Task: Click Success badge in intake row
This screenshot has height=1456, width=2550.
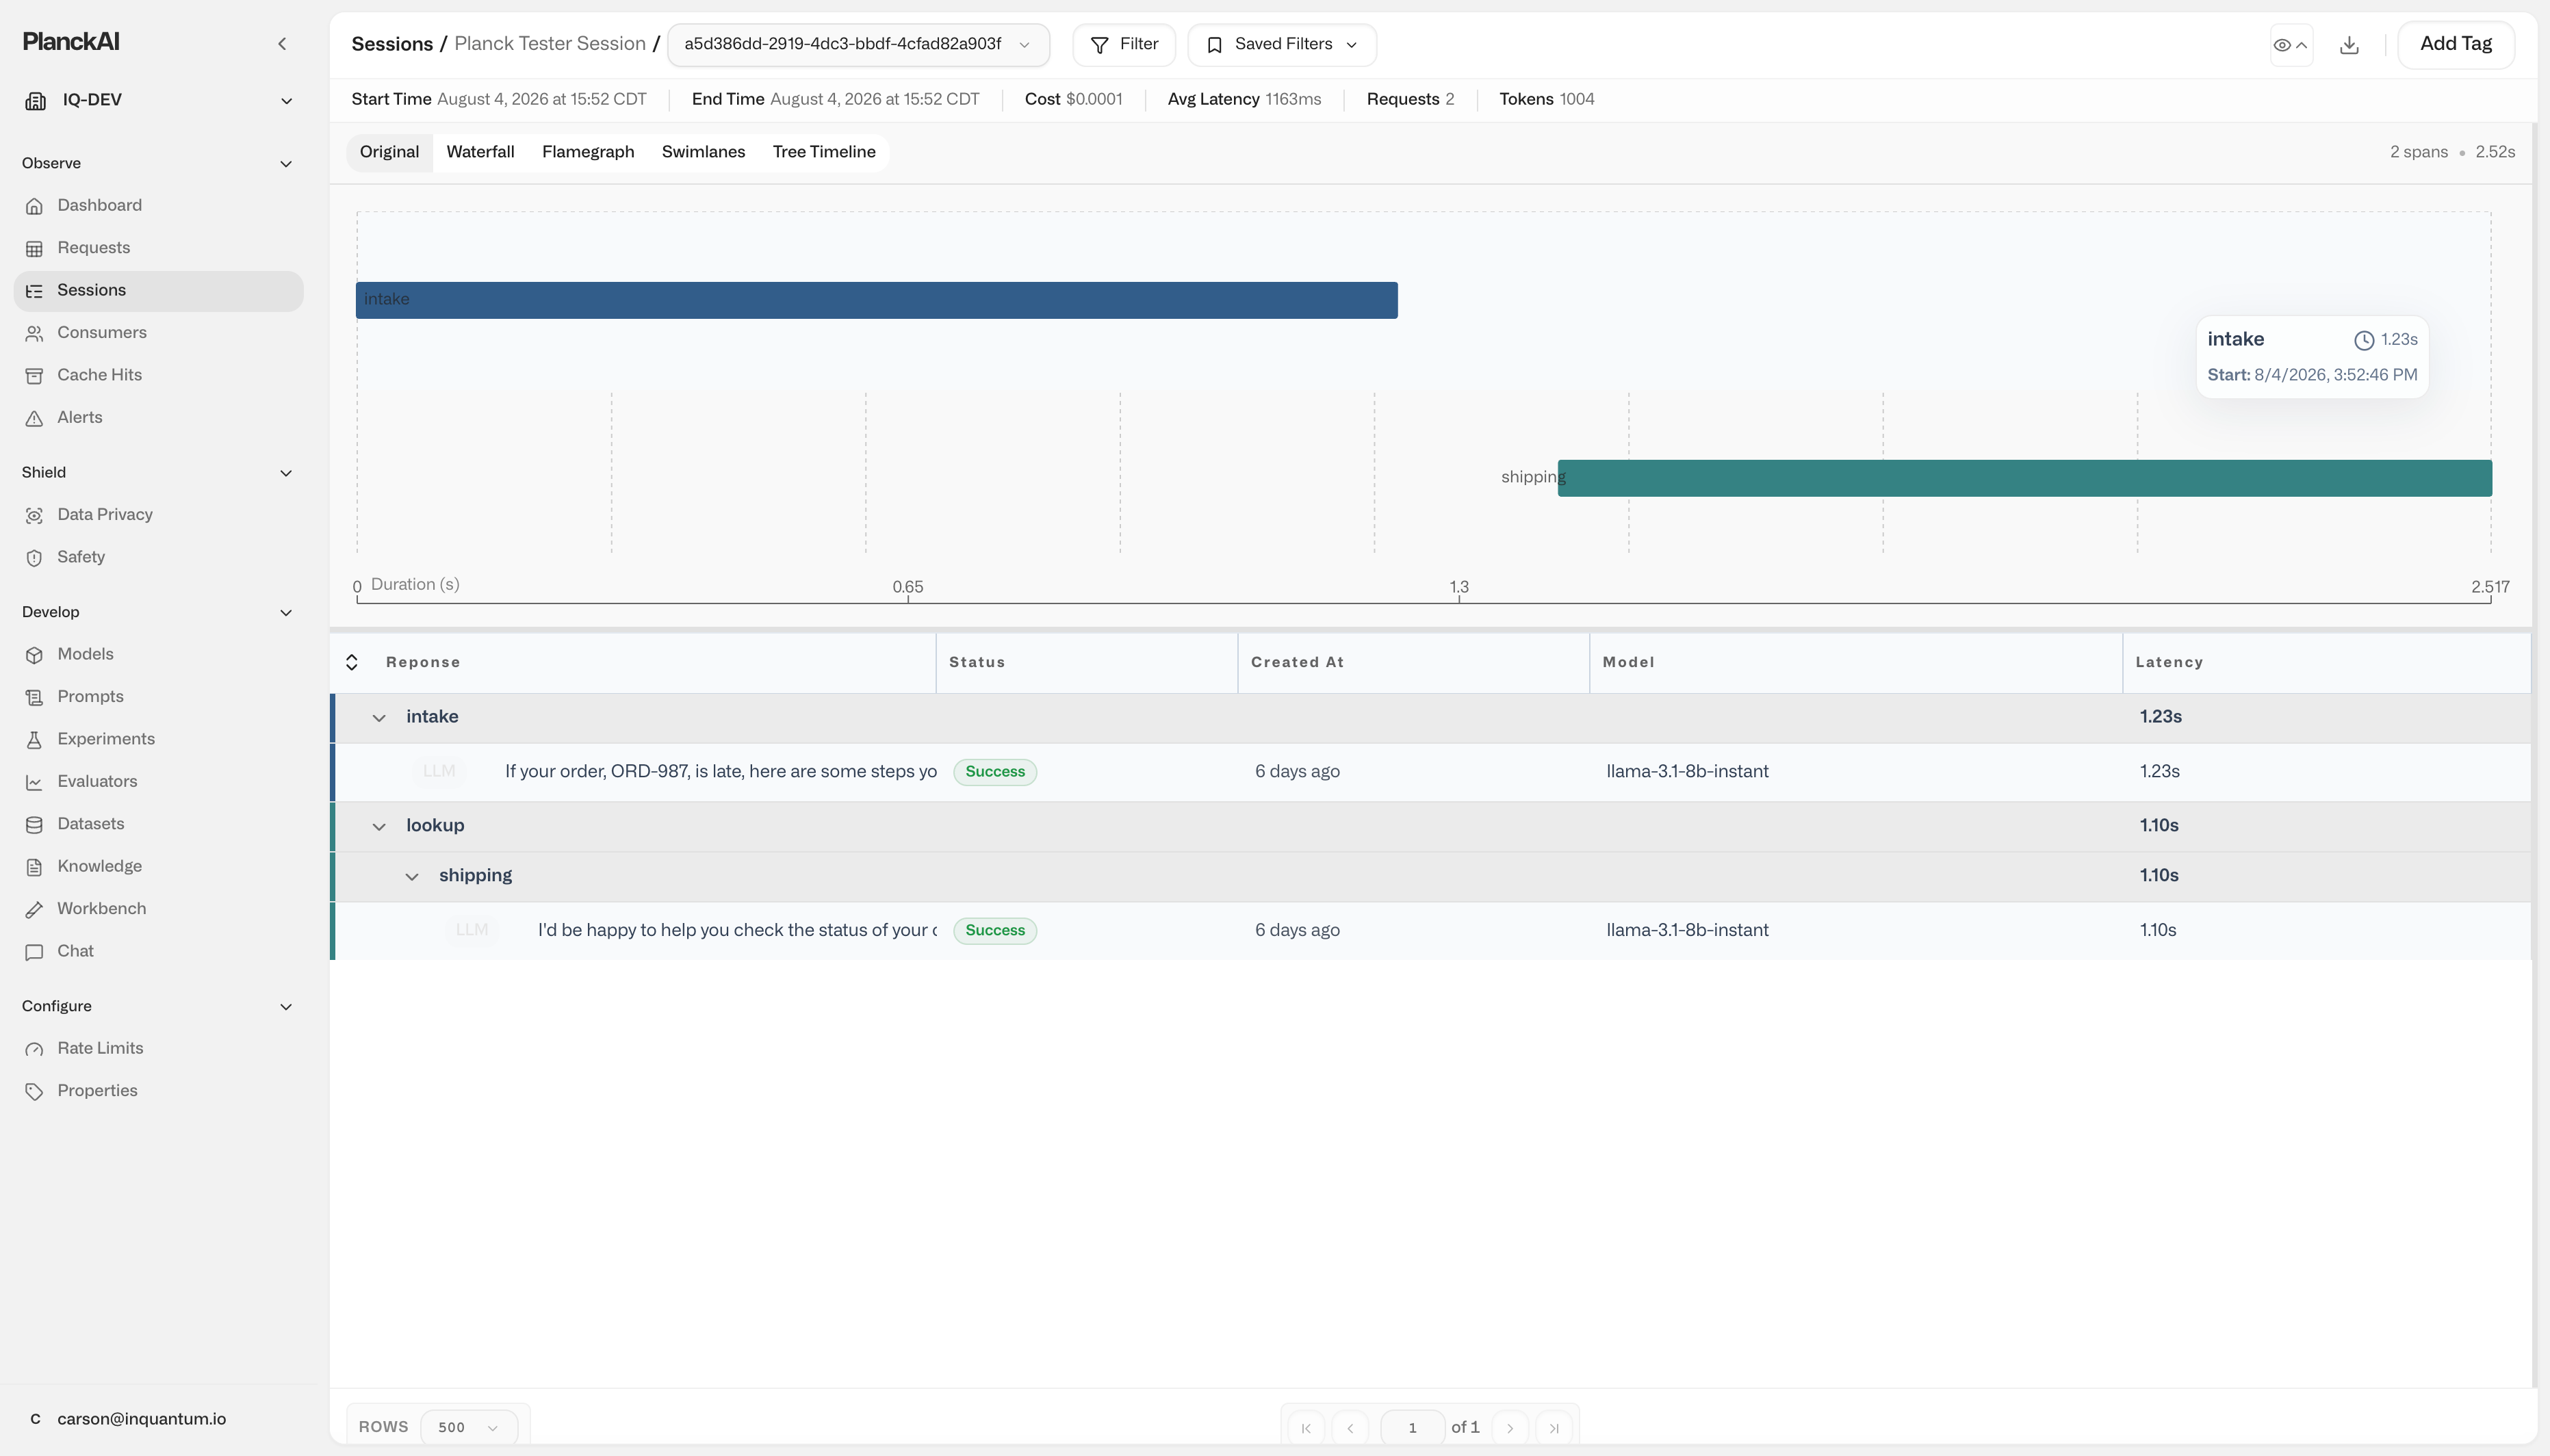Action: click(995, 772)
